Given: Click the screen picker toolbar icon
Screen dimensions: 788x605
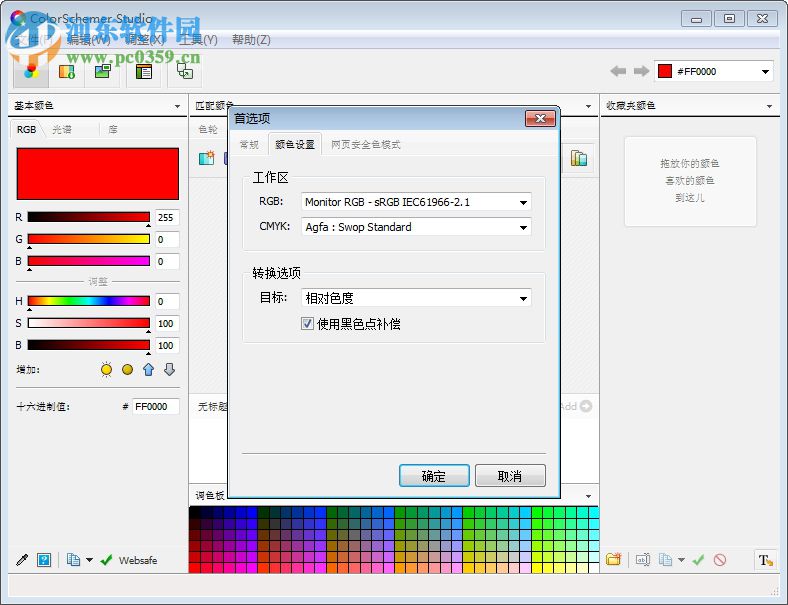Looking at the screenshot, I should [x=185, y=71].
